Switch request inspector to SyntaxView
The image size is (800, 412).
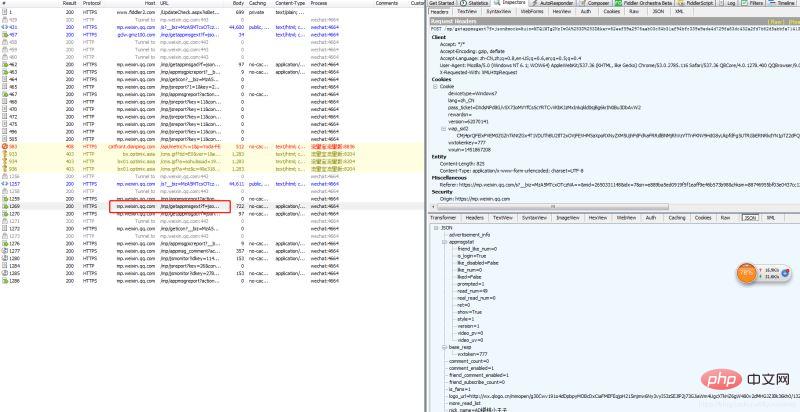(x=498, y=11)
